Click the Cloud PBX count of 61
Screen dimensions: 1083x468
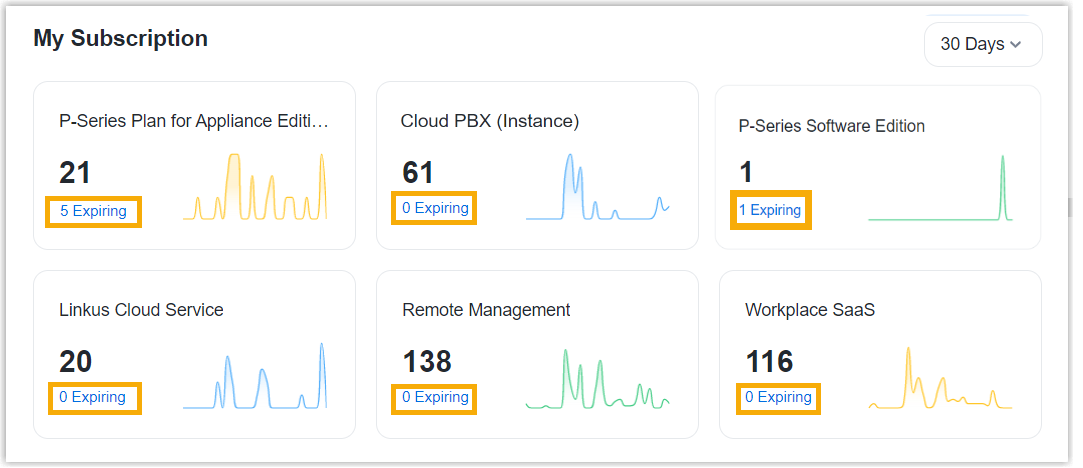point(418,173)
